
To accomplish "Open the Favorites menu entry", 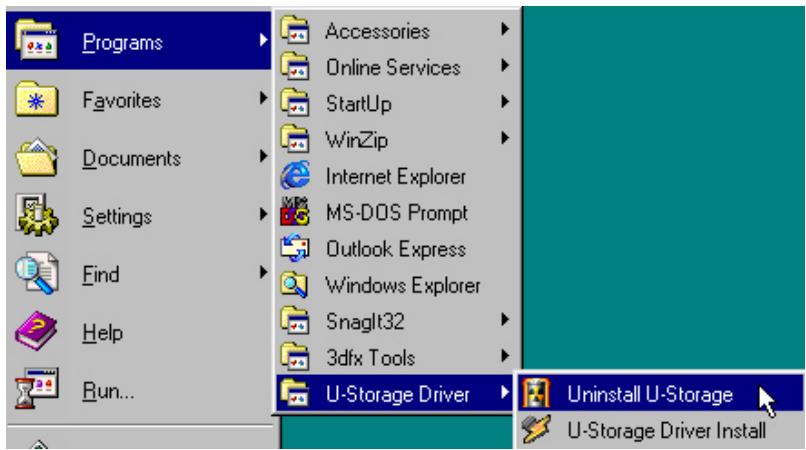I will click(139, 99).
